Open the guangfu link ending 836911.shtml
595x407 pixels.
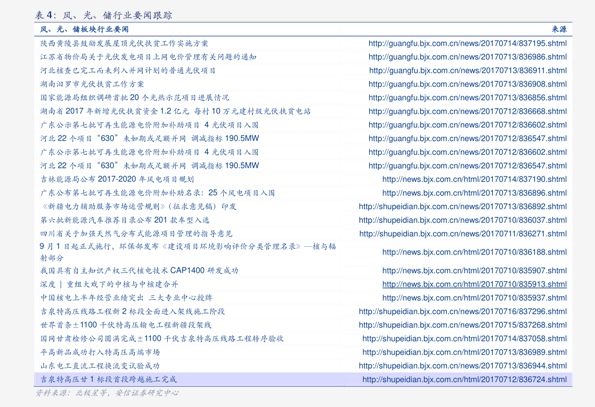(468, 71)
